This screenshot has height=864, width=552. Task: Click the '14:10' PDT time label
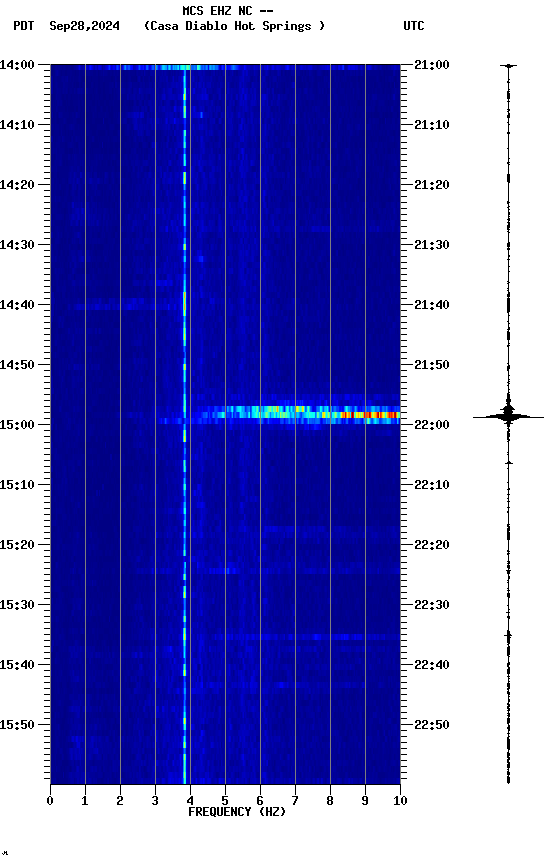(x=17, y=125)
